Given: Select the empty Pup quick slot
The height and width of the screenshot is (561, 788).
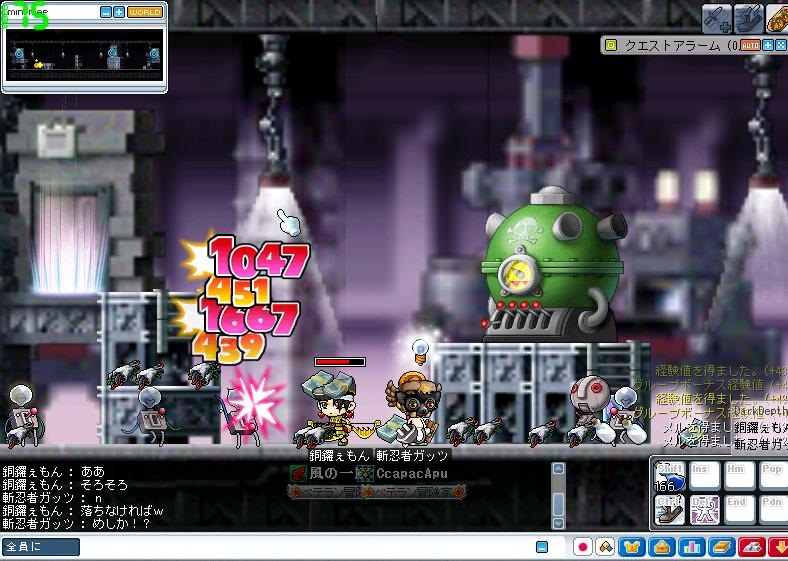Looking at the screenshot, I should [773, 476].
